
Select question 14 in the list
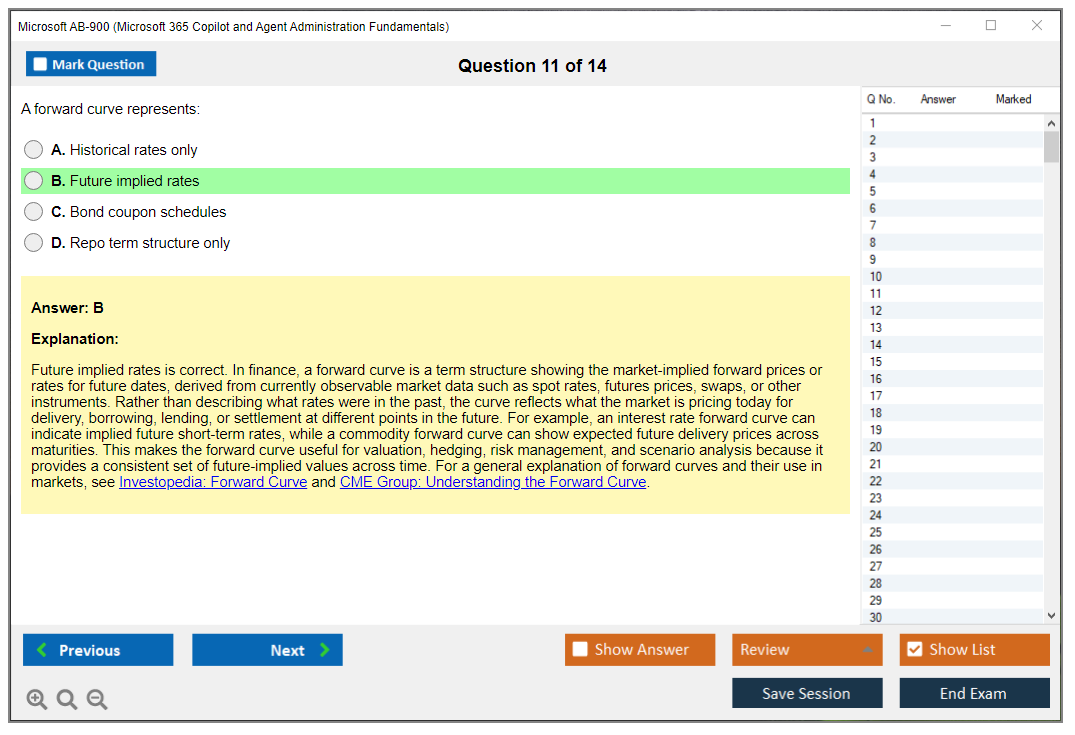(953, 345)
